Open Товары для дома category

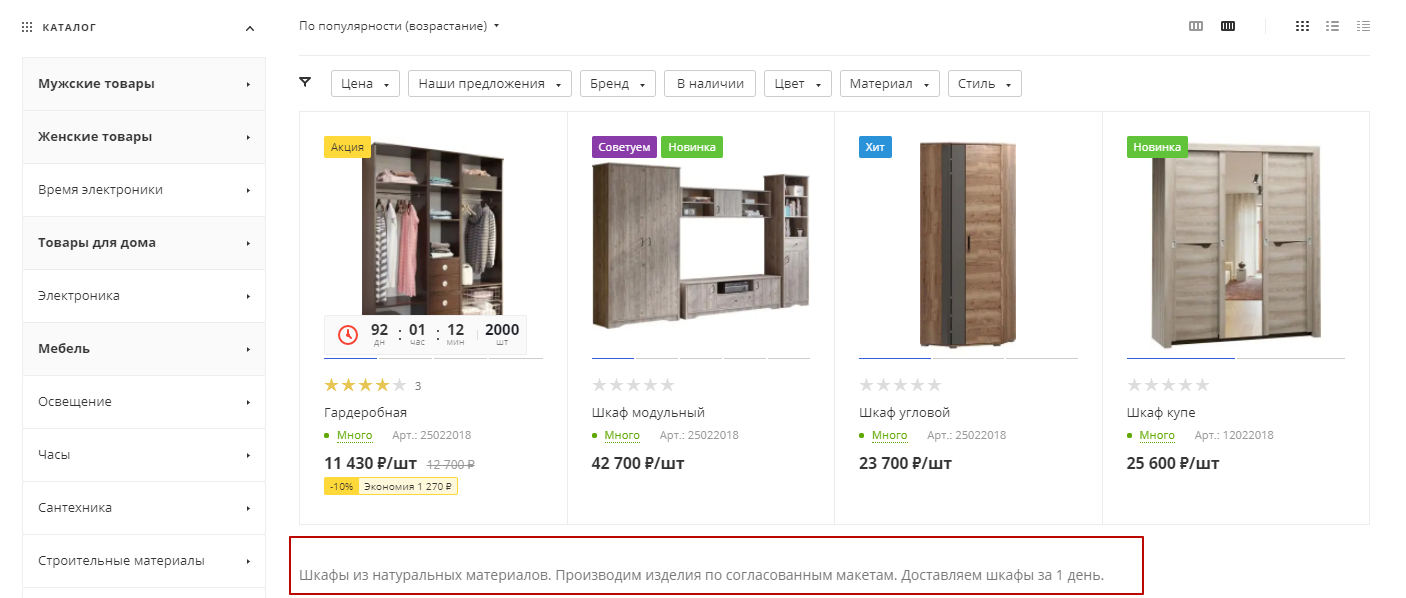[x=144, y=243]
